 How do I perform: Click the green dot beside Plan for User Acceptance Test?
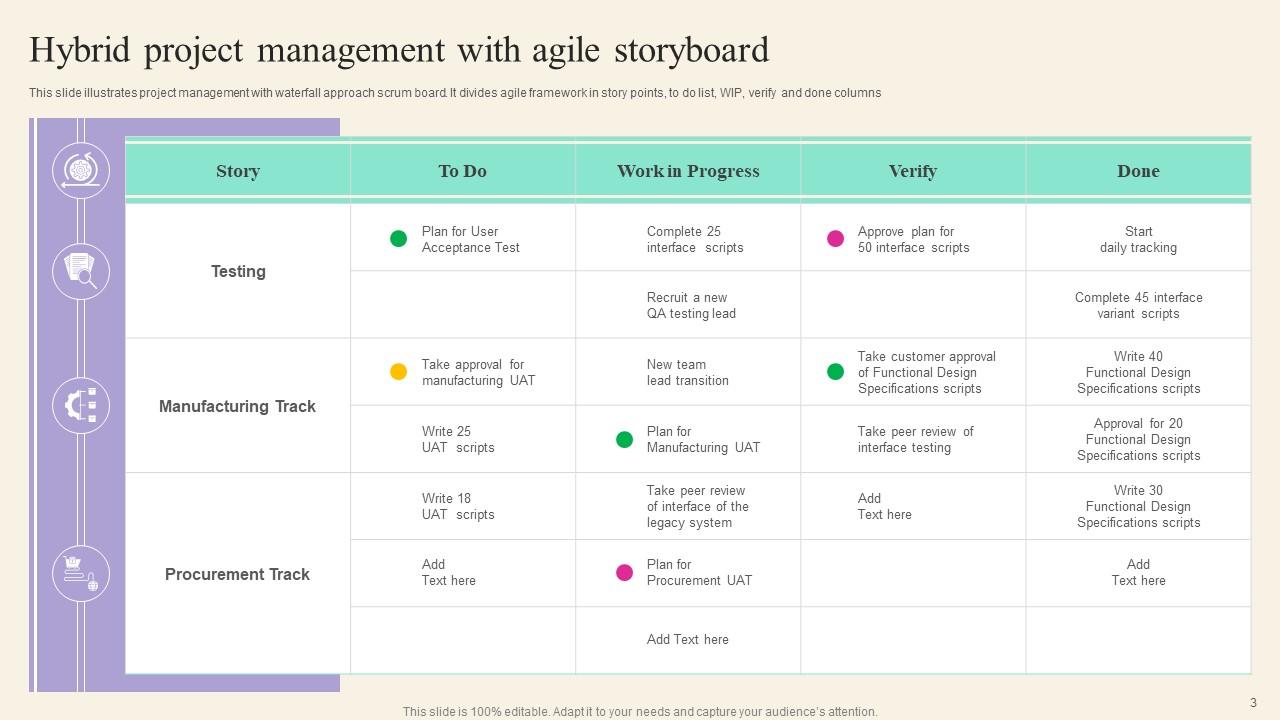coord(398,237)
